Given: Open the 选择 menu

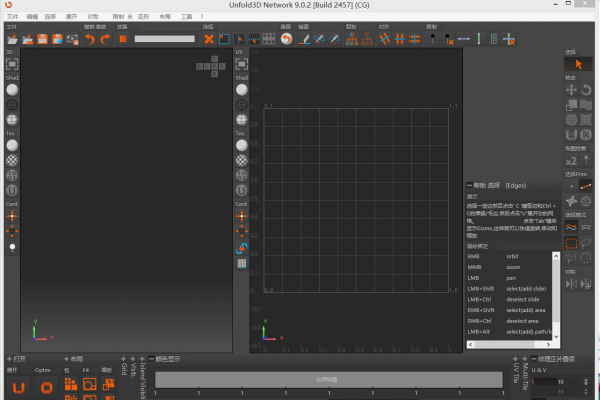Looking at the screenshot, I should 50,16.
